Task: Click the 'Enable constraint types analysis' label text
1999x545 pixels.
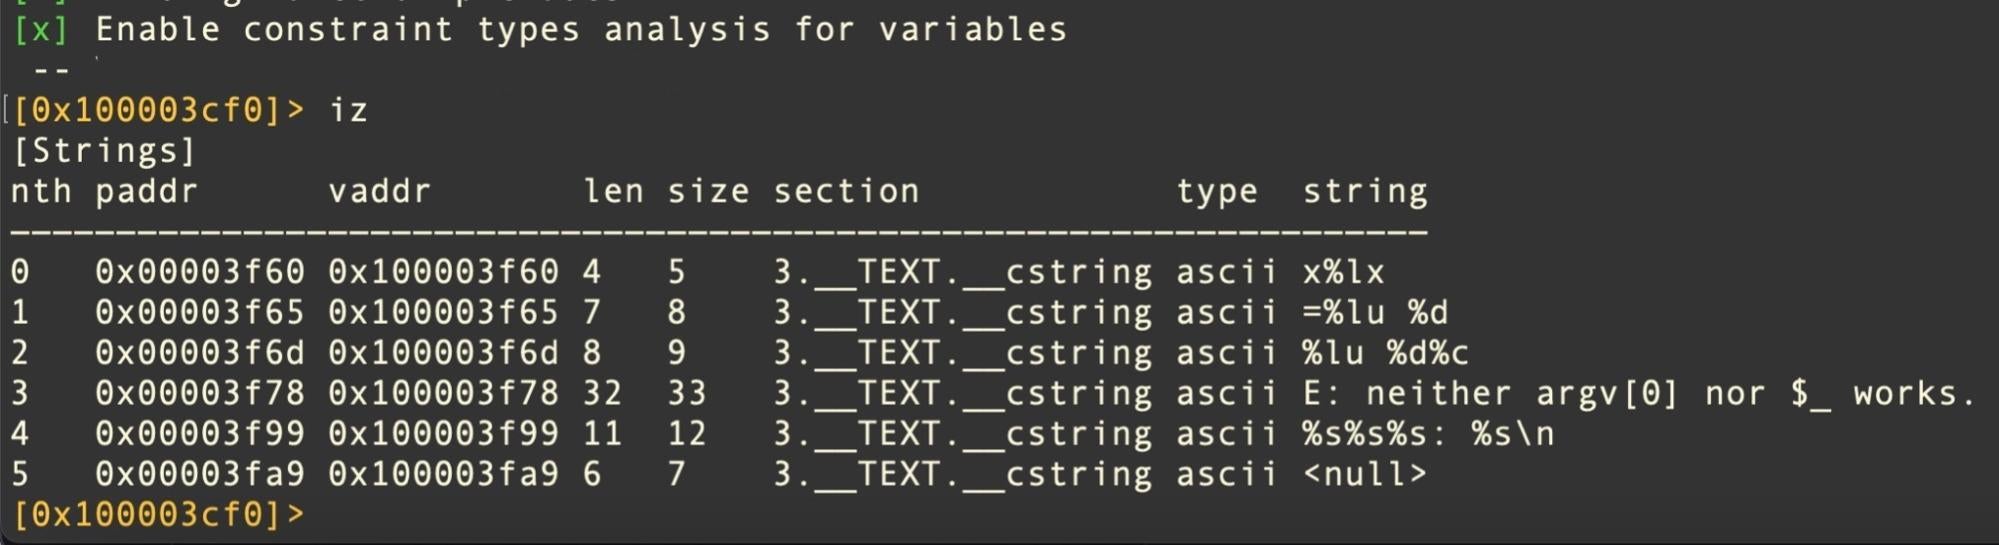Action: pos(580,30)
